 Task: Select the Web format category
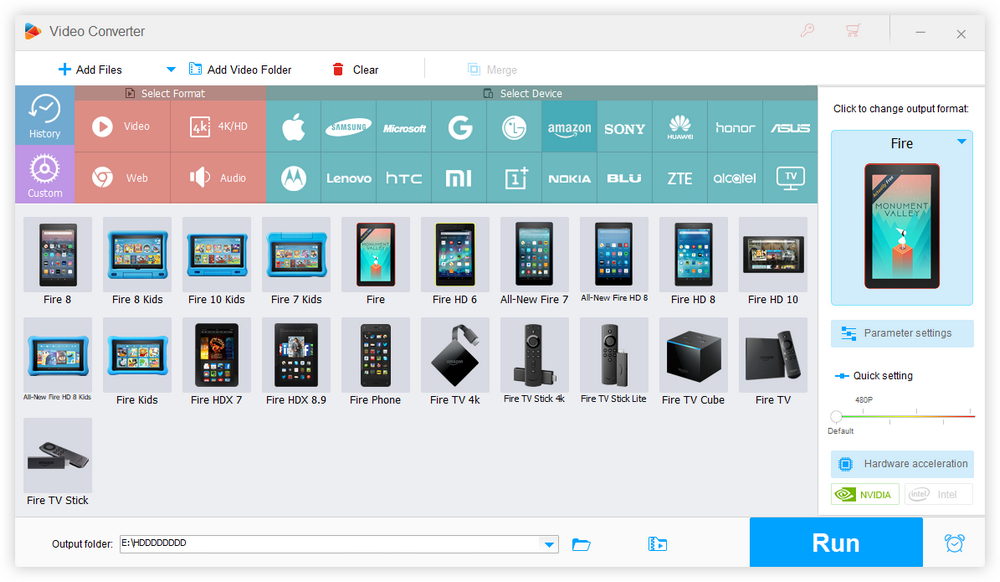pos(122,178)
